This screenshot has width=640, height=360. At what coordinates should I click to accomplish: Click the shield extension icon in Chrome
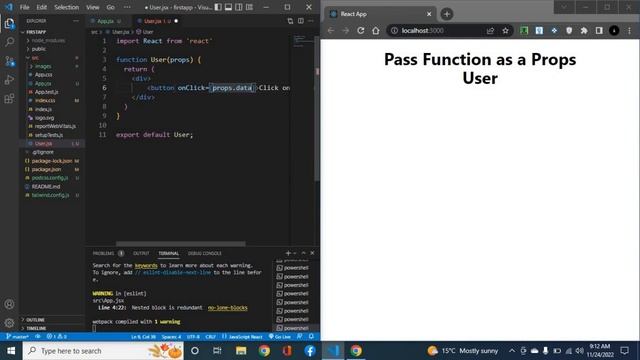(x=569, y=31)
